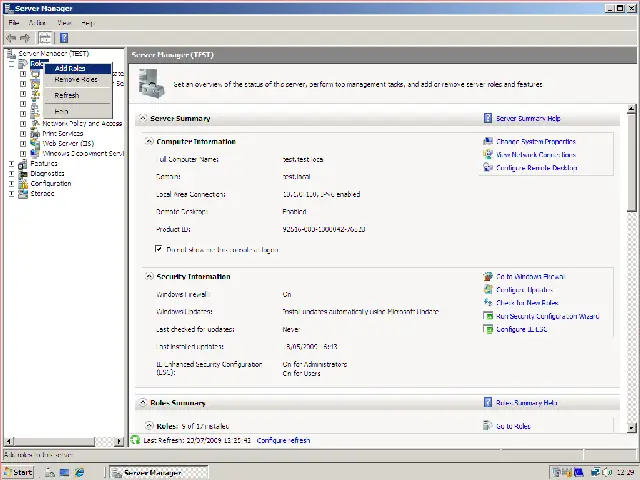Expand the Features tree node
The width and height of the screenshot is (640, 480).
[11, 164]
